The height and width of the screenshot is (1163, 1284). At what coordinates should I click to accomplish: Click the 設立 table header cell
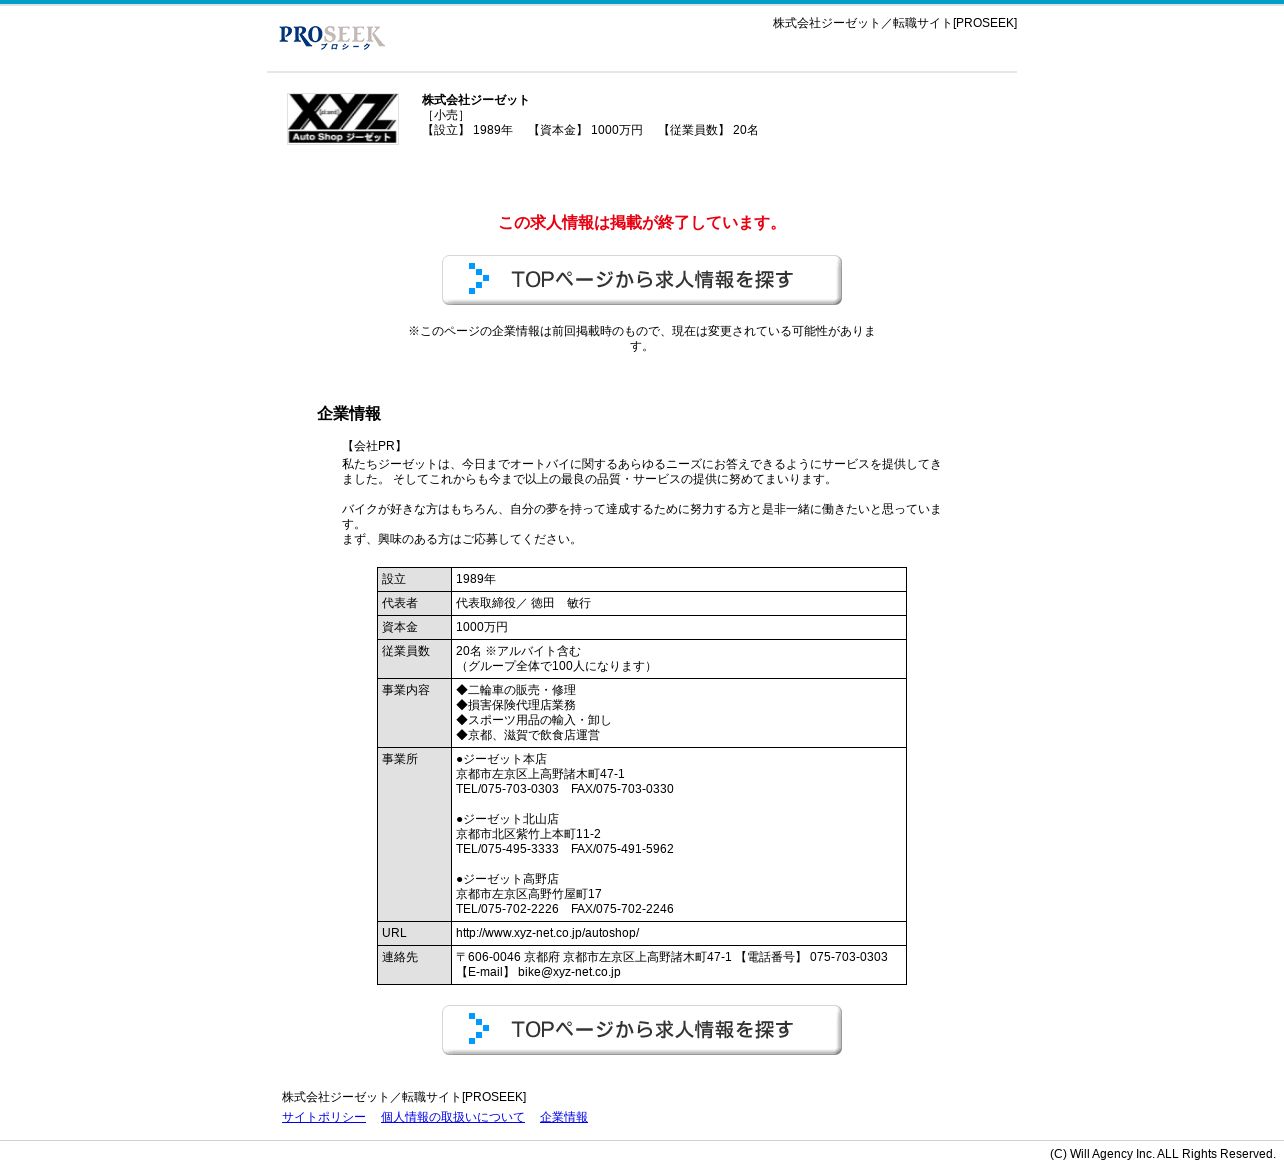414,580
